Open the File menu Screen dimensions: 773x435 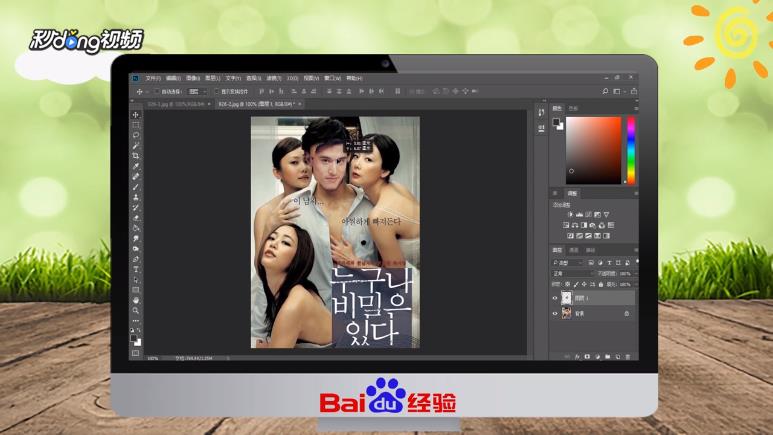pyautogui.click(x=153, y=78)
